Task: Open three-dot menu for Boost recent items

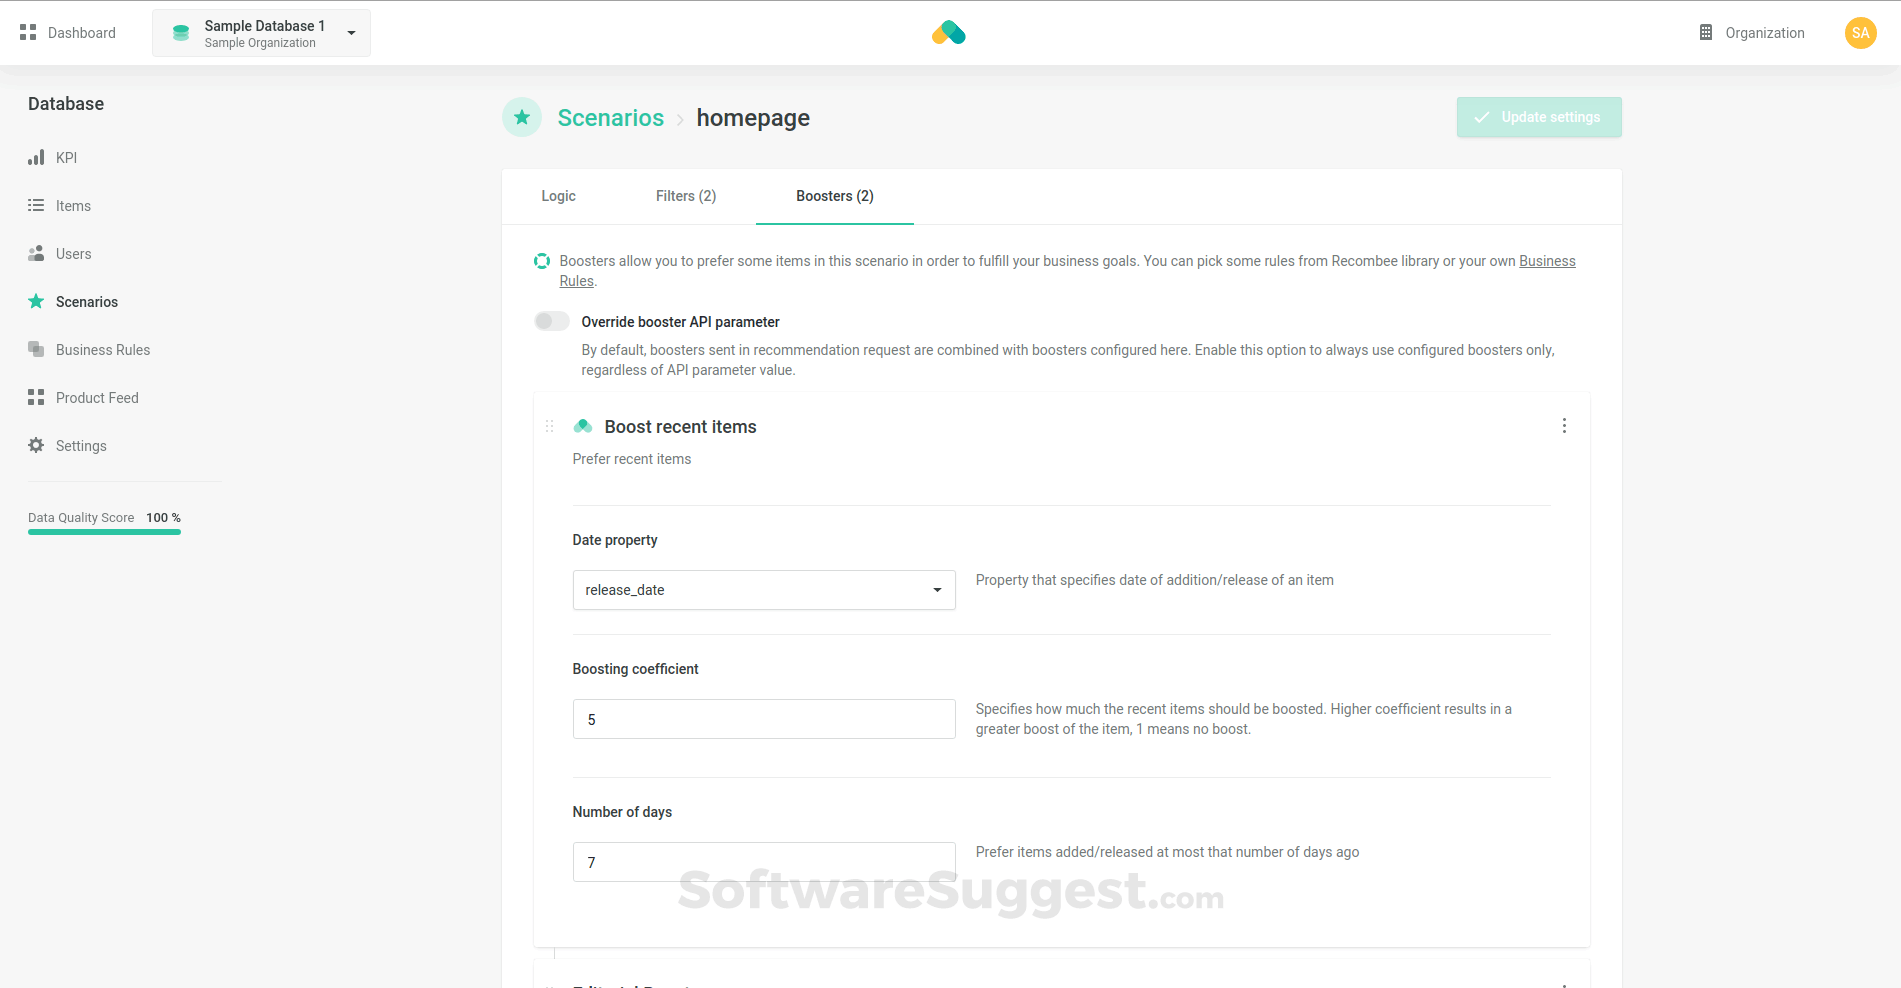Action: [1564, 426]
